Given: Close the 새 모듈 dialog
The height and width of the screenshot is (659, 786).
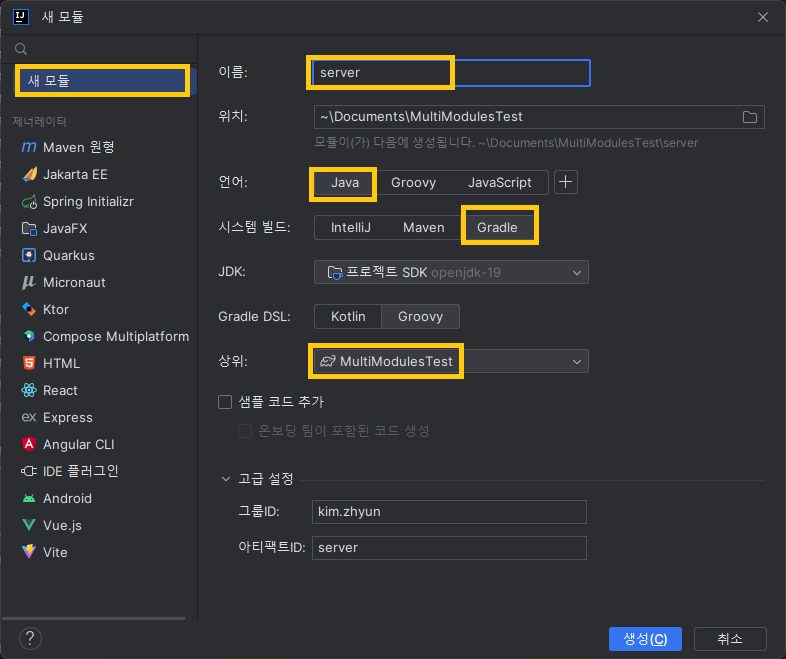Looking at the screenshot, I should [x=762, y=17].
